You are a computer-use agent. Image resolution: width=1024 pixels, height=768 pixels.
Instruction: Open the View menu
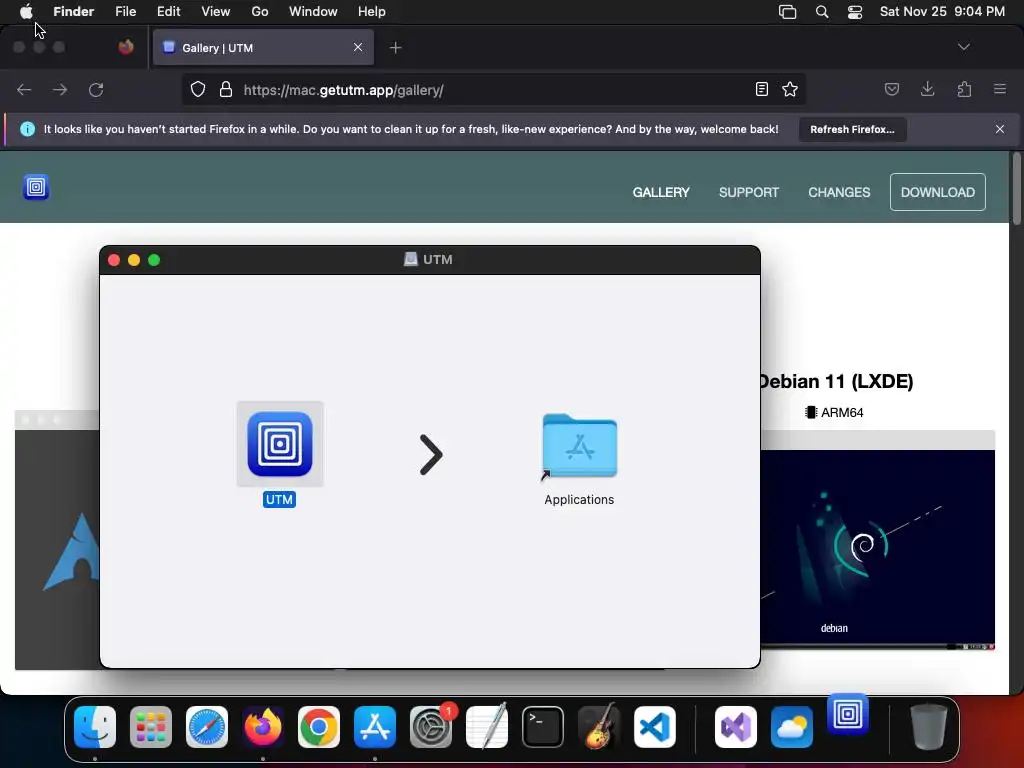pos(216,12)
